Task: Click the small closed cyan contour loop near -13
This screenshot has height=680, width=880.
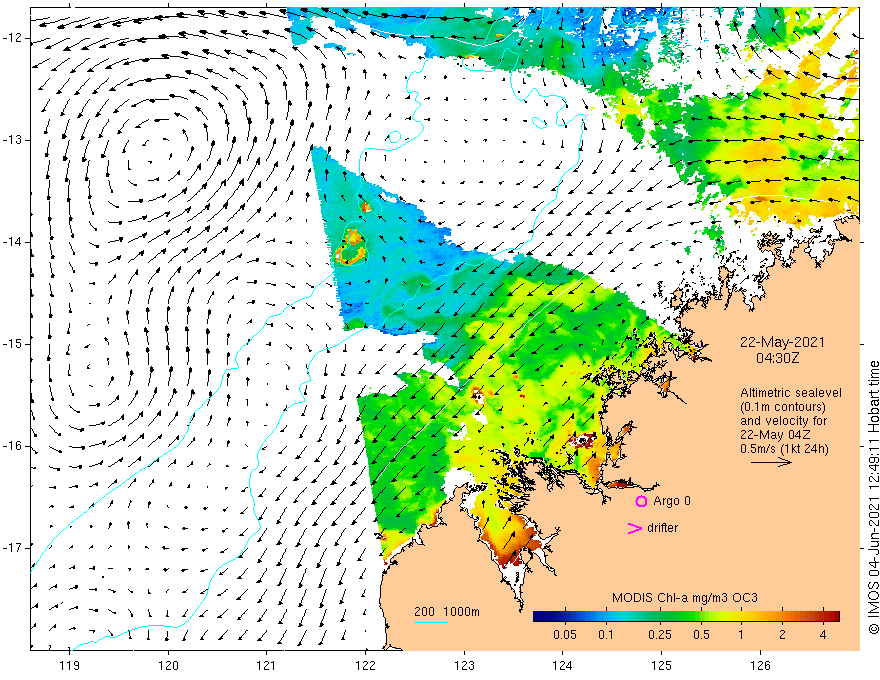Action: point(395,137)
